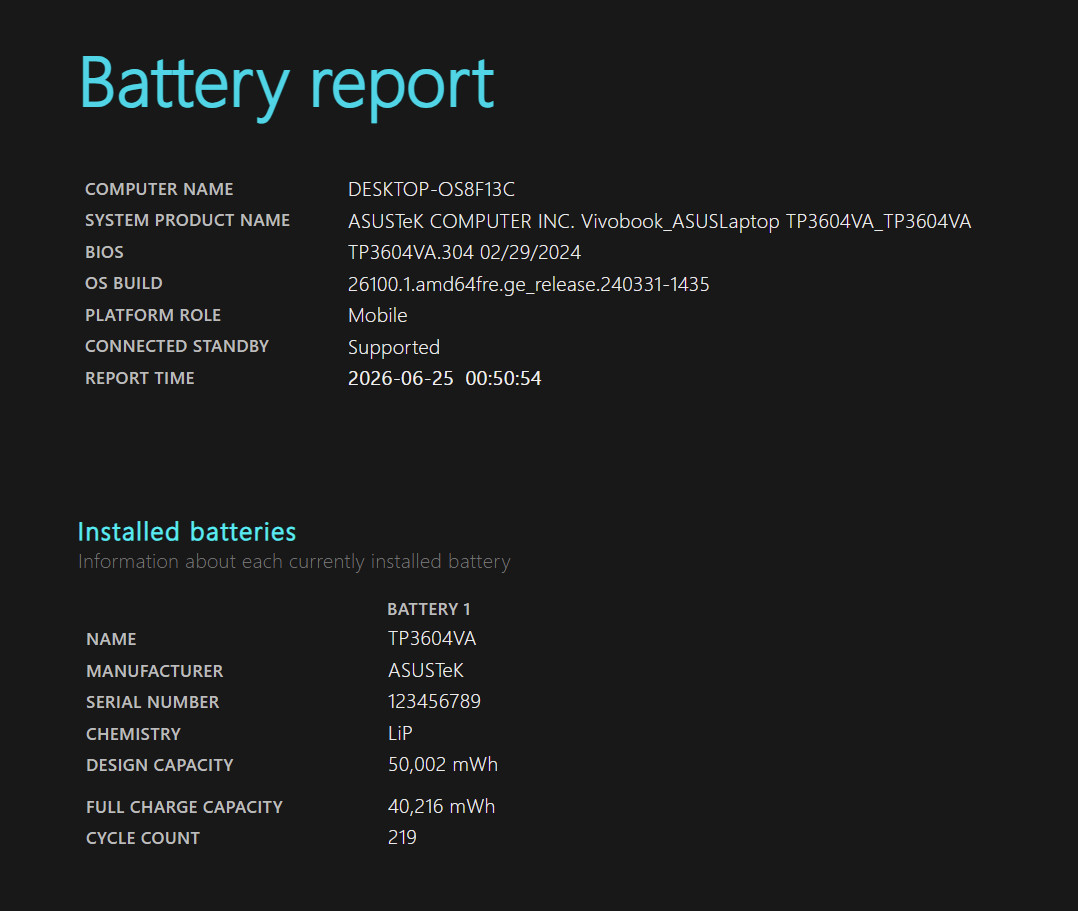The width and height of the screenshot is (1078, 911).
Task: Click the 'Installed batteries' section heading
Action: pyautogui.click(x=186, y=531)
